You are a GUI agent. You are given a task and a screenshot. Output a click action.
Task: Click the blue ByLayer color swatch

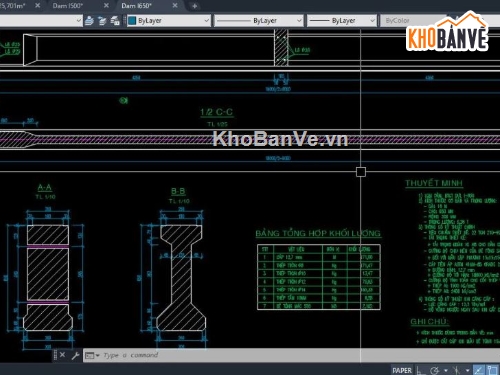(132, 21)
